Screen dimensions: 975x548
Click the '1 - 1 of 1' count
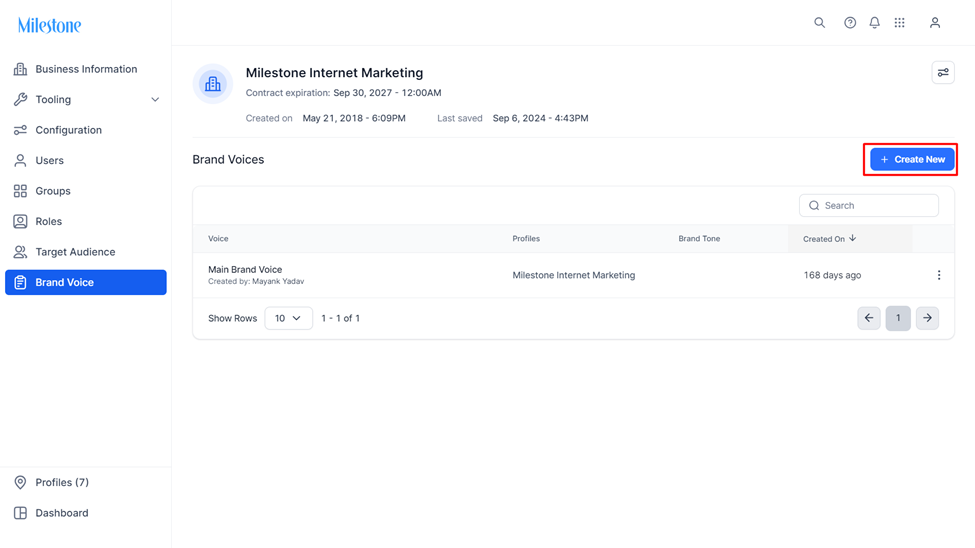340,318
